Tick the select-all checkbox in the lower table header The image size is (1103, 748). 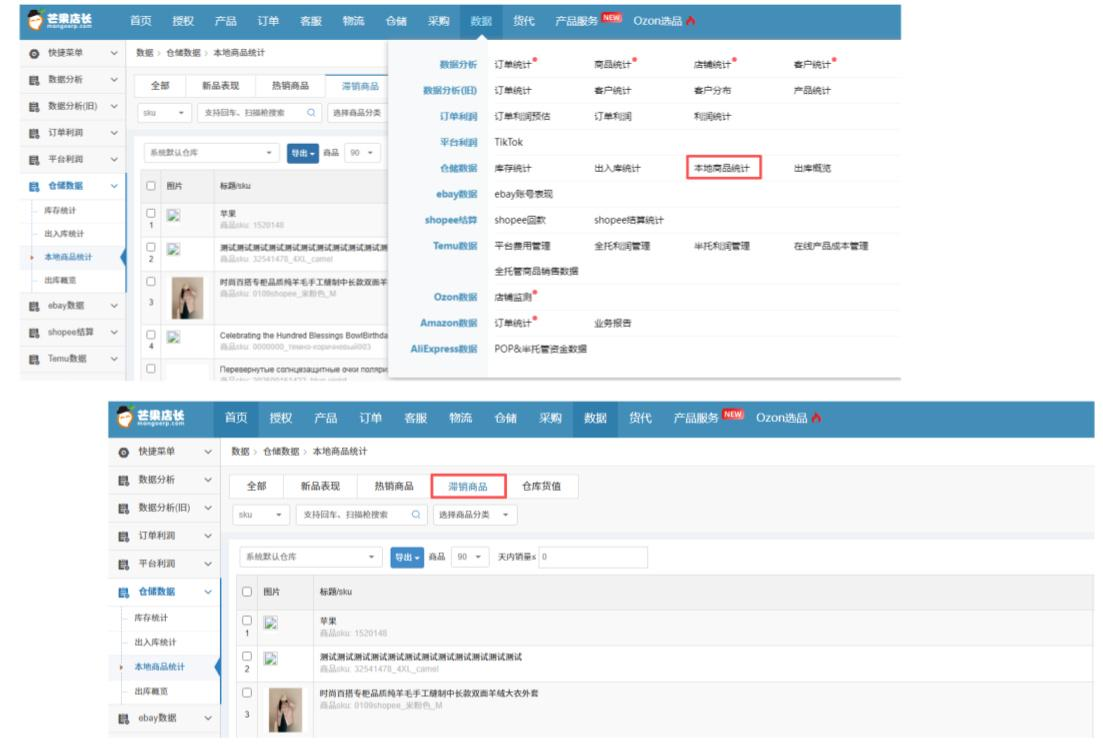click(x=247, y=592)
